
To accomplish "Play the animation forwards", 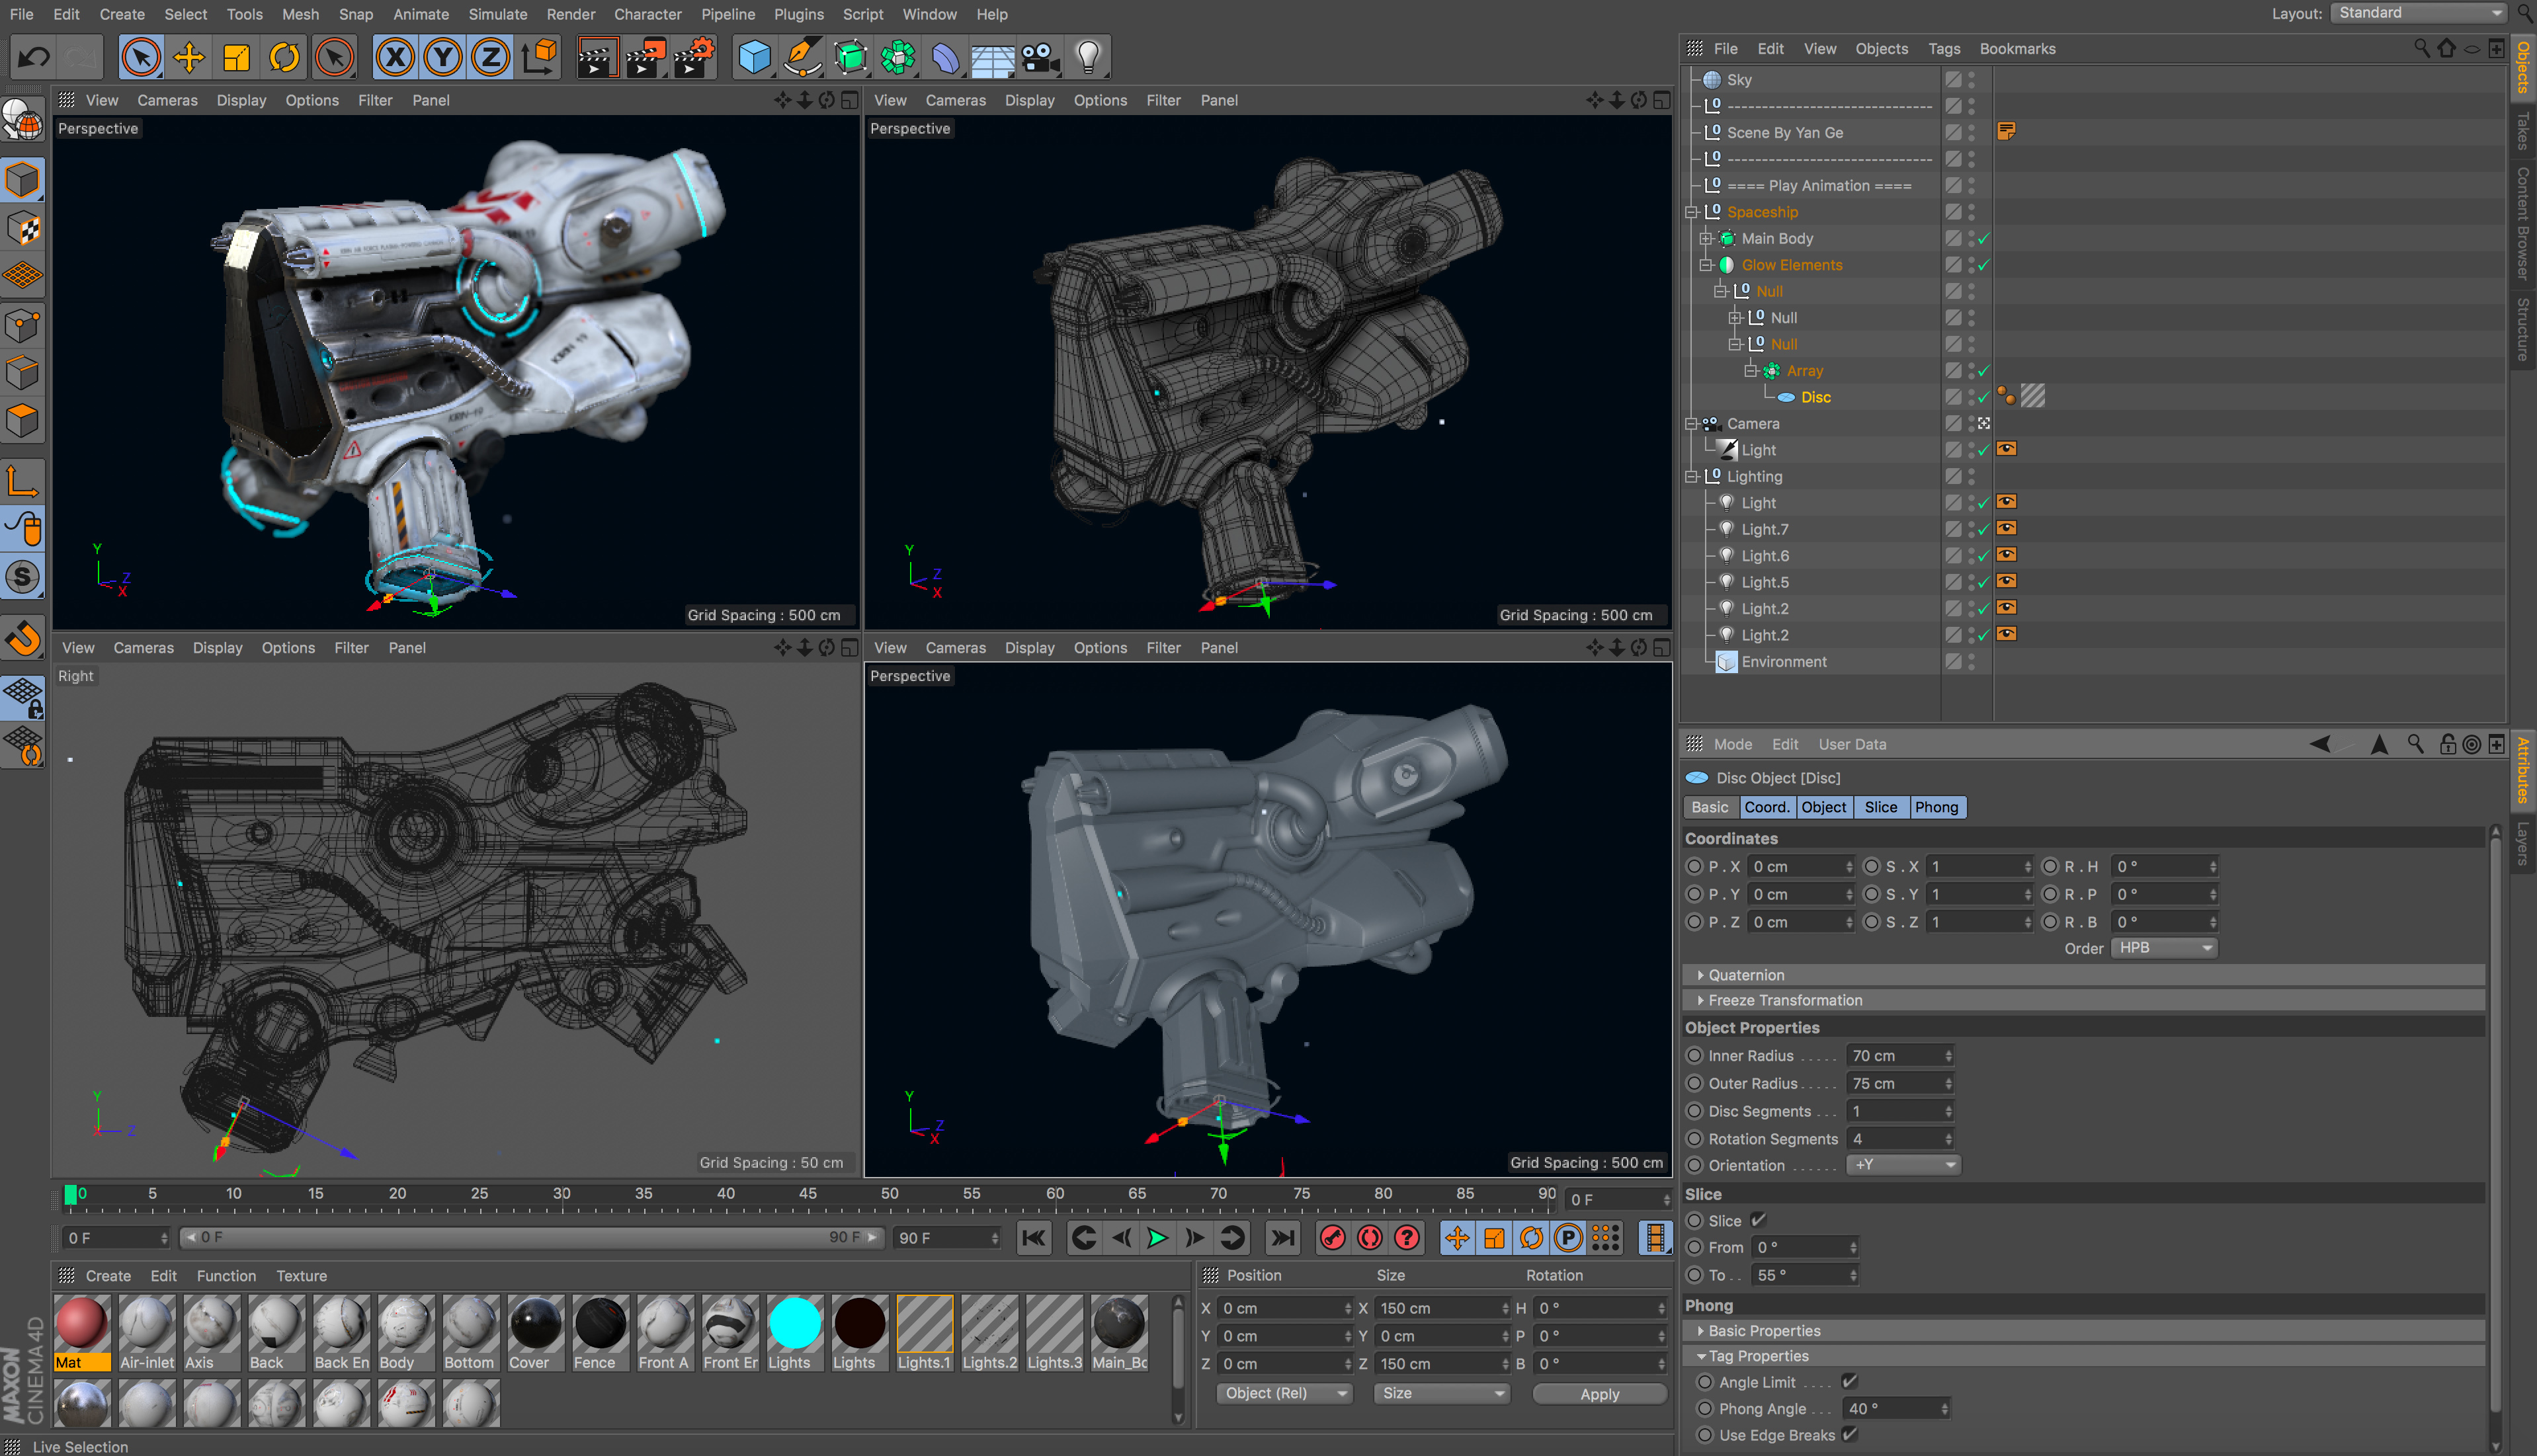I will 1157,1238.
